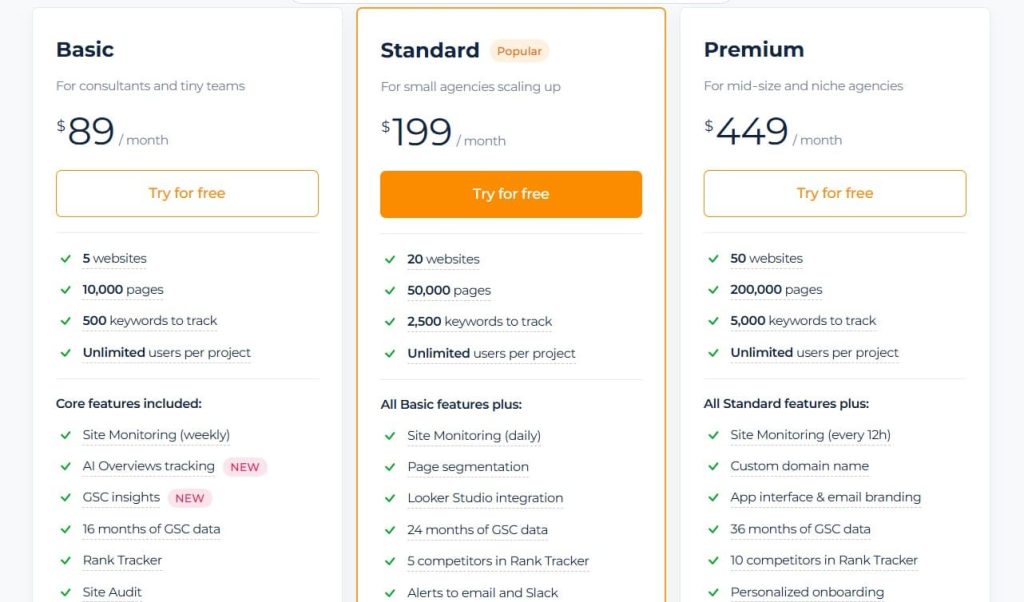Click the NEW badge next to GSC insights
Viewport: 1024px width, 602px height.
click(189, 498)
